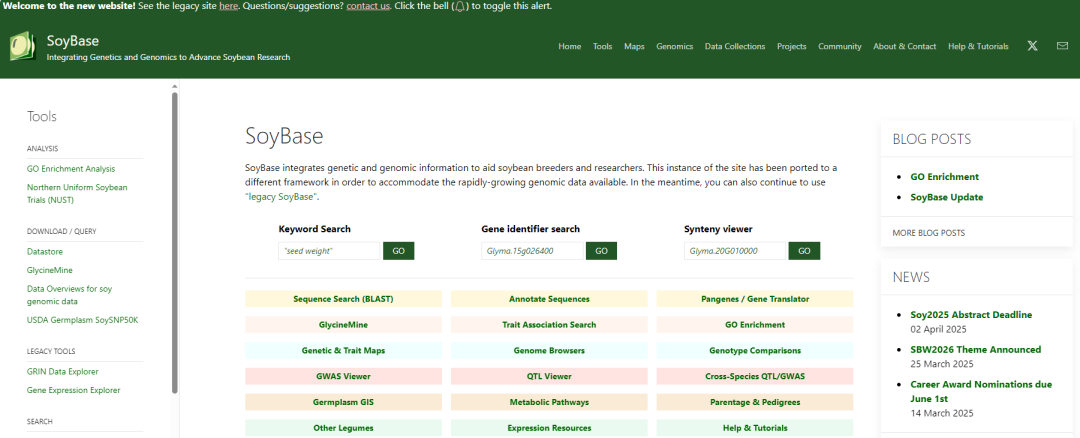Screen dimensions: 1080x438
Task: Open Data Overviews for soy genomic data
Action: click(x=70, y=295)
